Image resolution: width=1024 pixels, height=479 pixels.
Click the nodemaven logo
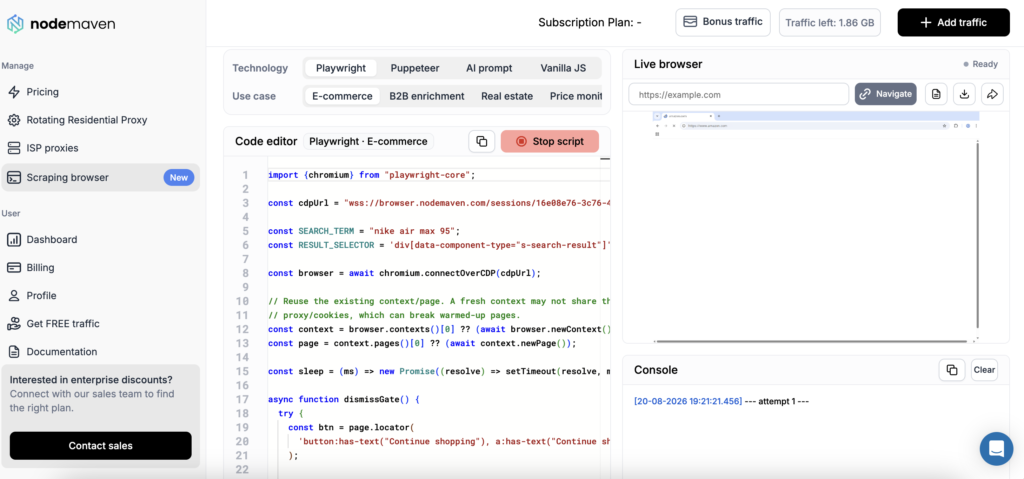click(61, 24)
